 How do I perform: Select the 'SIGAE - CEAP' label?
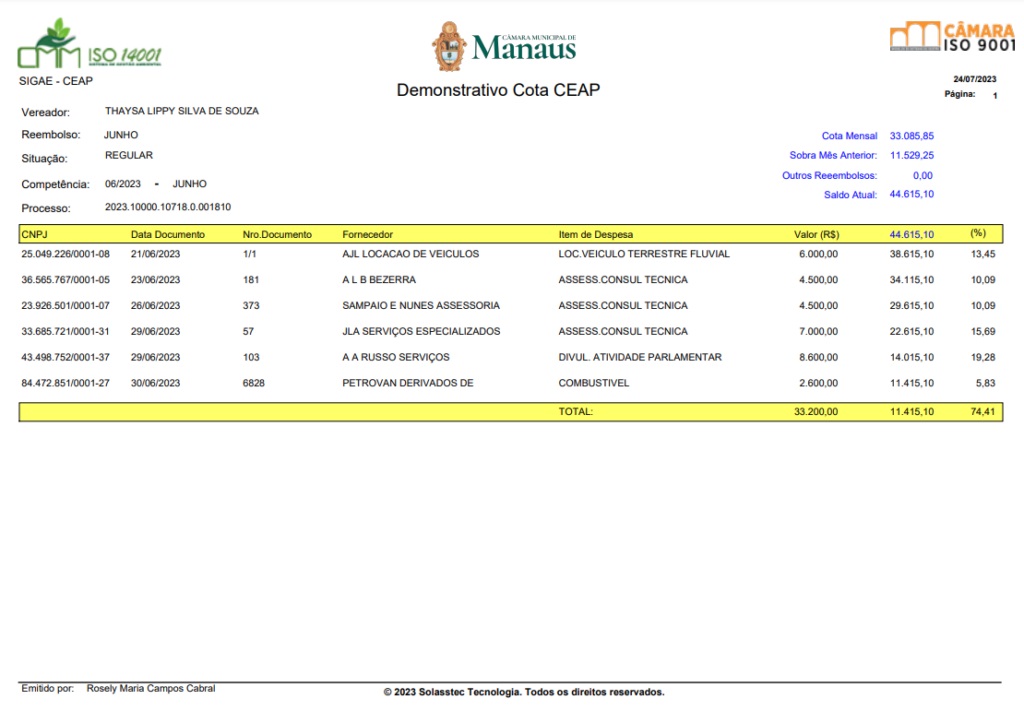pos(56,81)
